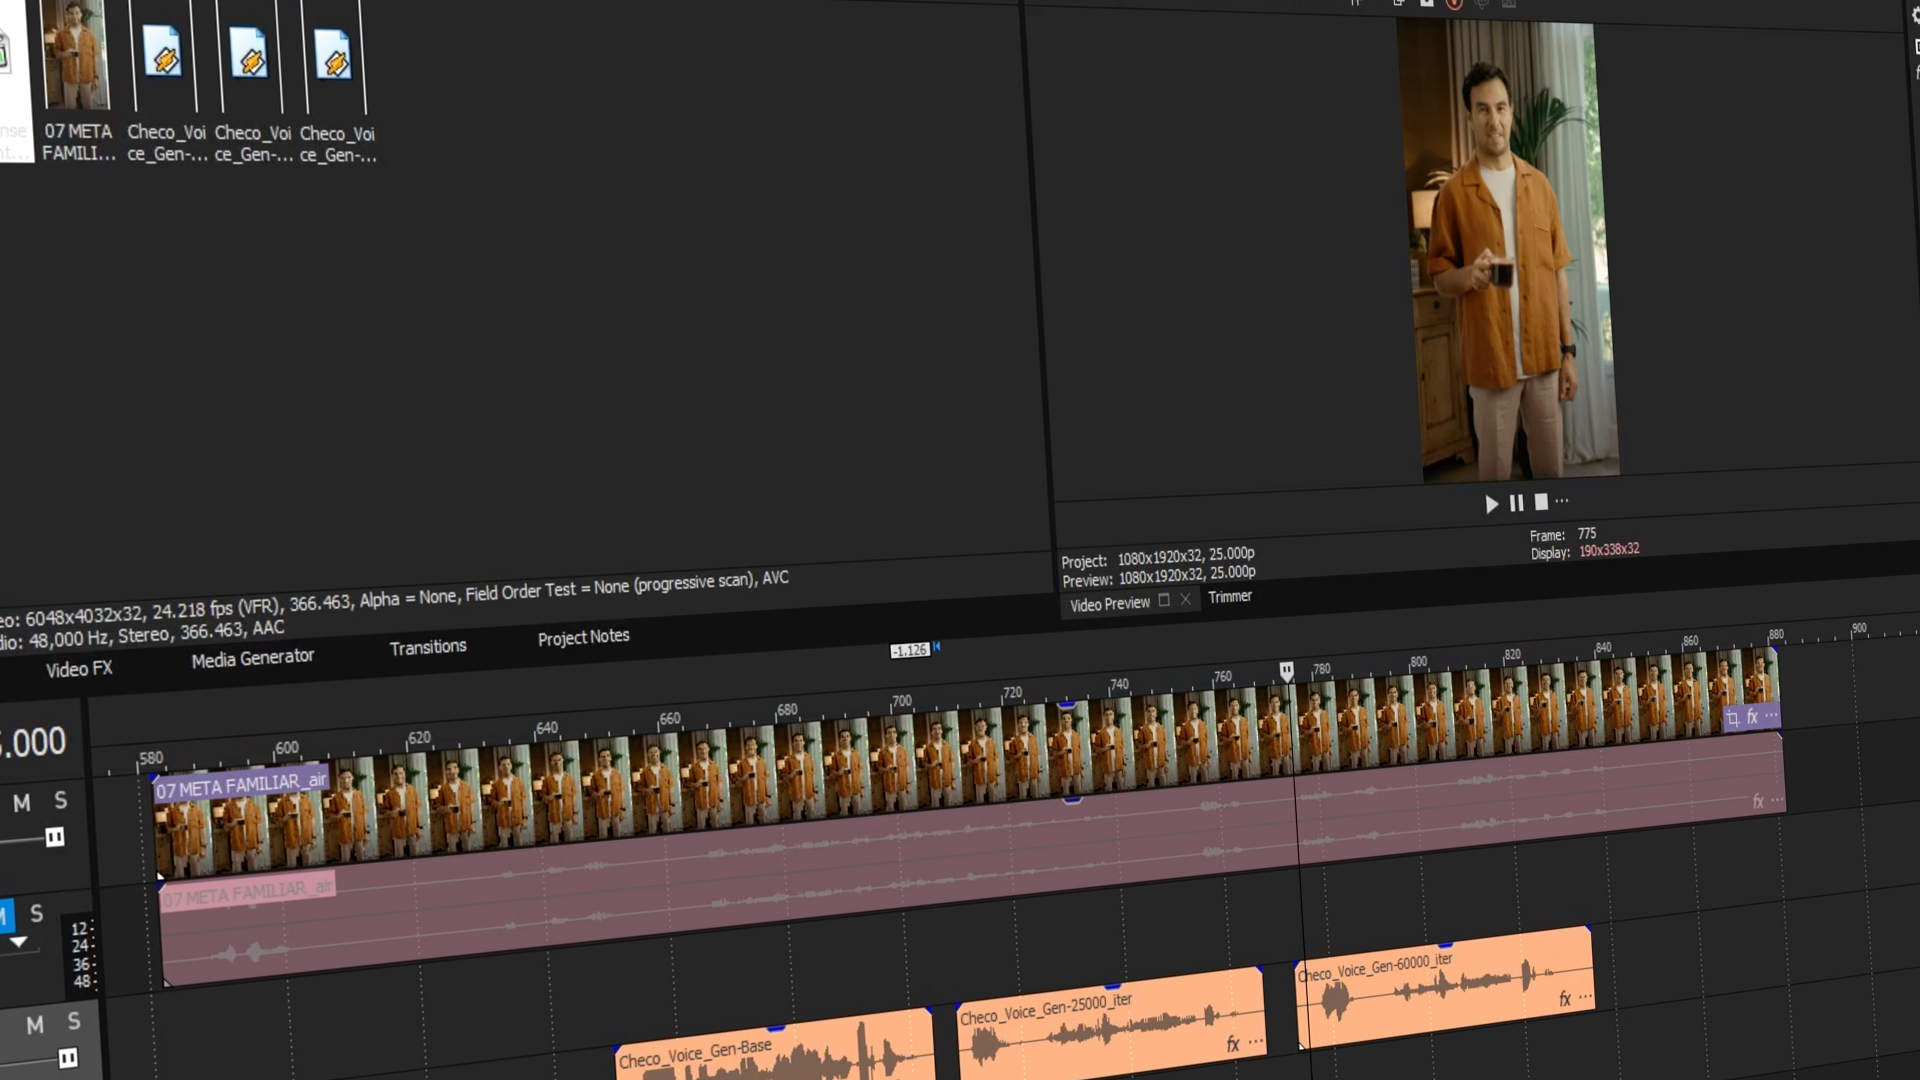
Task: Open the 07 META FAMILIAR audio event fx
Action: pos(1757,802)
